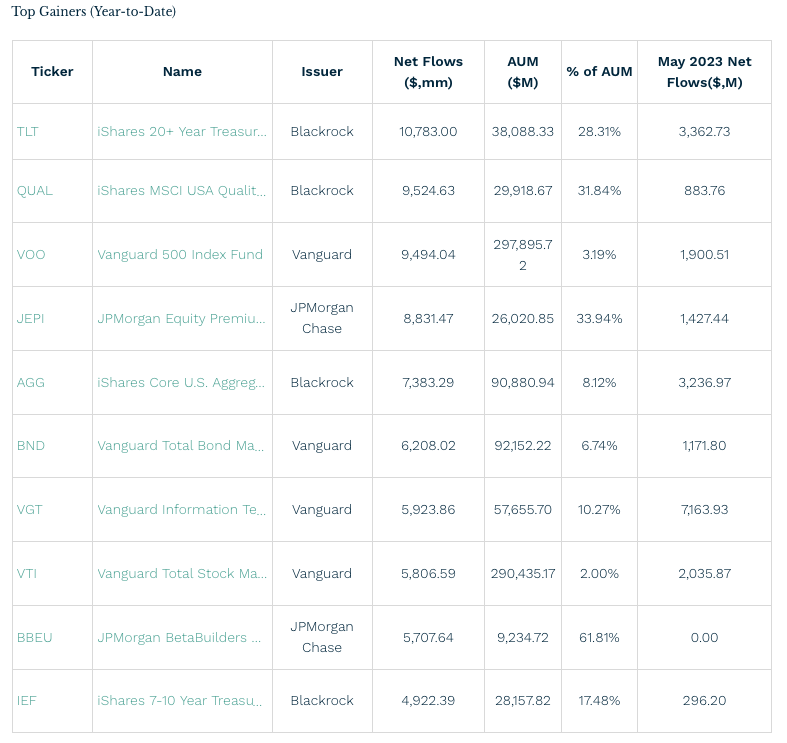
Task: Select the net flows value 5,707.64
Action: 428,638
